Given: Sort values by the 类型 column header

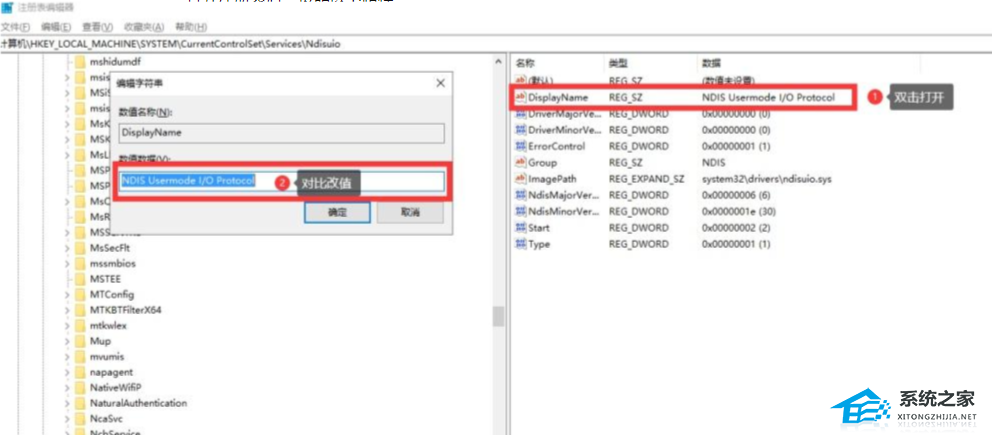Looking at the screenshot, I should (x=617, y=63).
